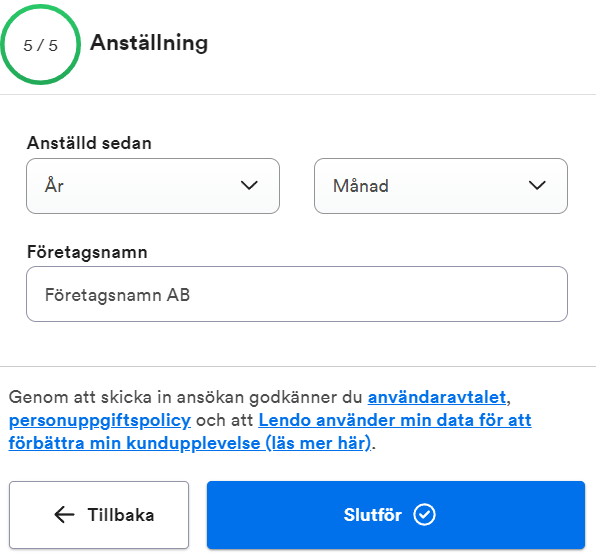Open the Månad month dropdown

tap(441, 186)
